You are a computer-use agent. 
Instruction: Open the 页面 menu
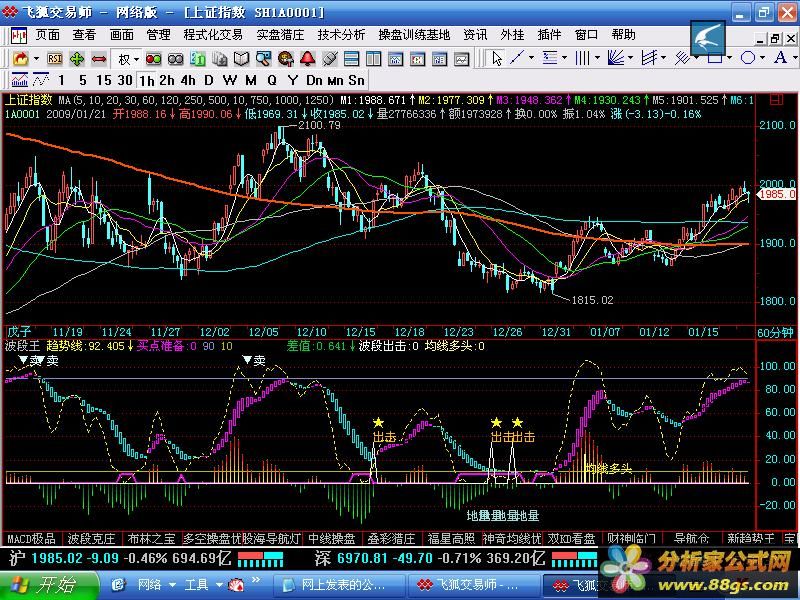(48, 35)
